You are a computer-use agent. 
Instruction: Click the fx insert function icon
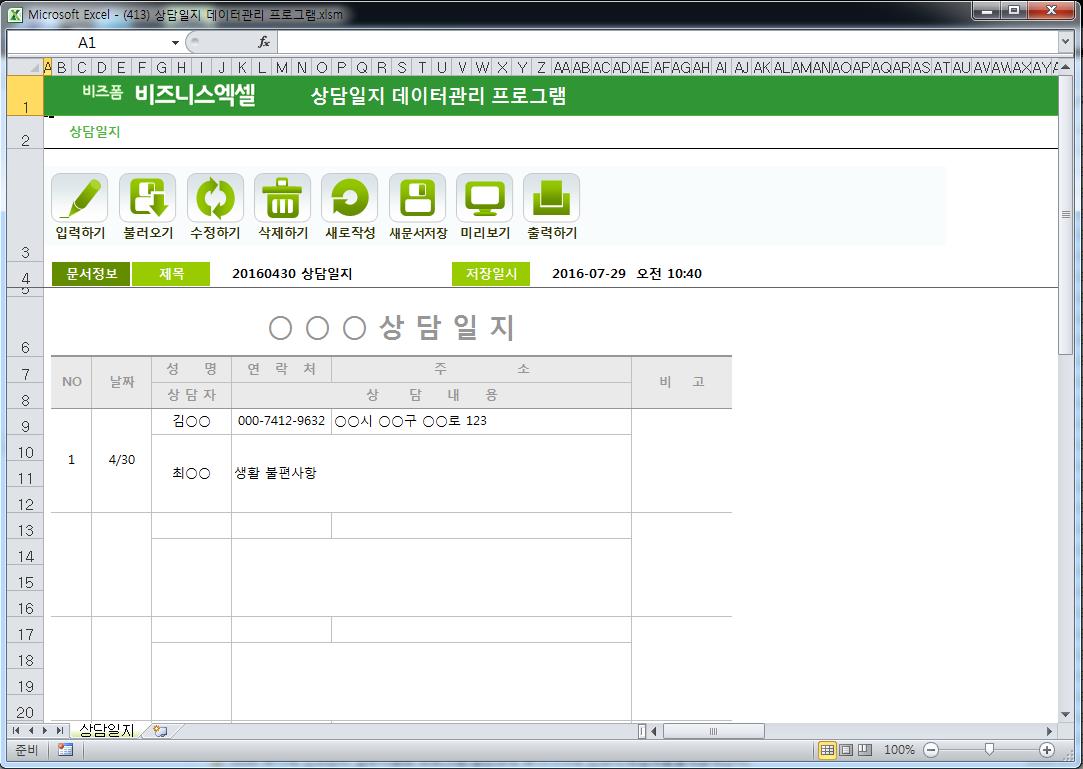(264, 42)
